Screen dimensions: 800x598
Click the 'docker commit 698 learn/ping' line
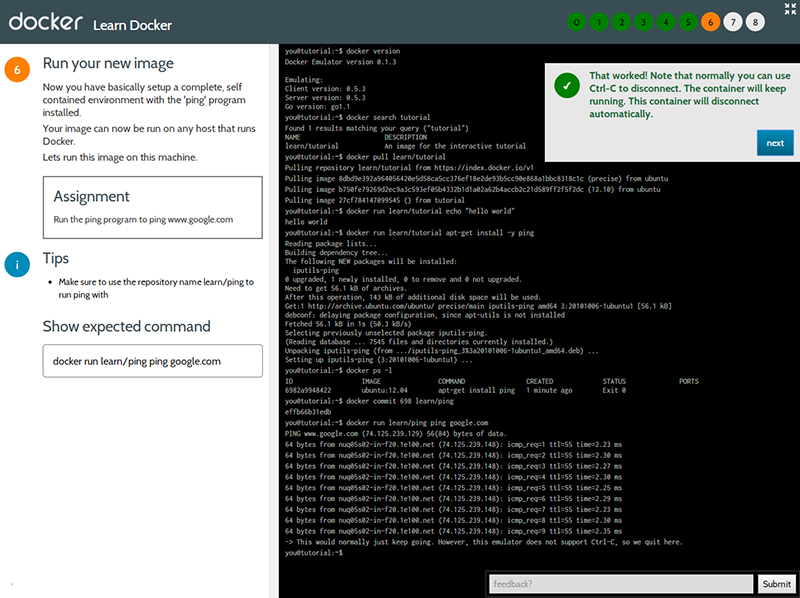[x=369, y=401]
